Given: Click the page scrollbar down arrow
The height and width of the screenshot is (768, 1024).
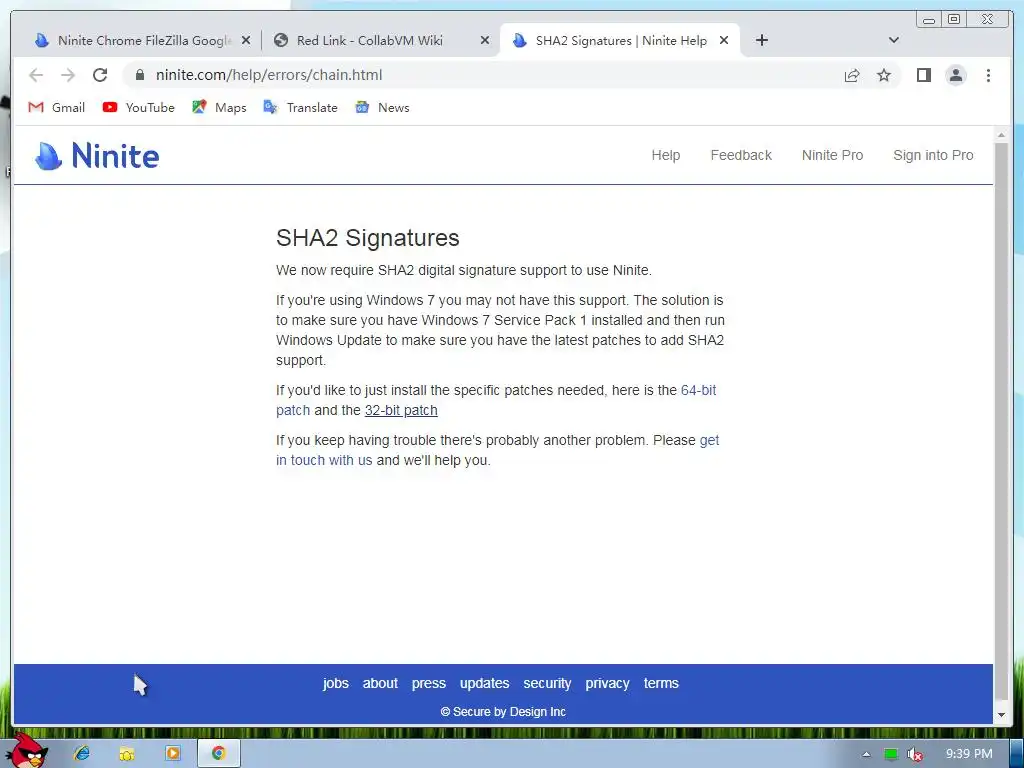Looking at the screenshot, I should tap(1001, 715).
